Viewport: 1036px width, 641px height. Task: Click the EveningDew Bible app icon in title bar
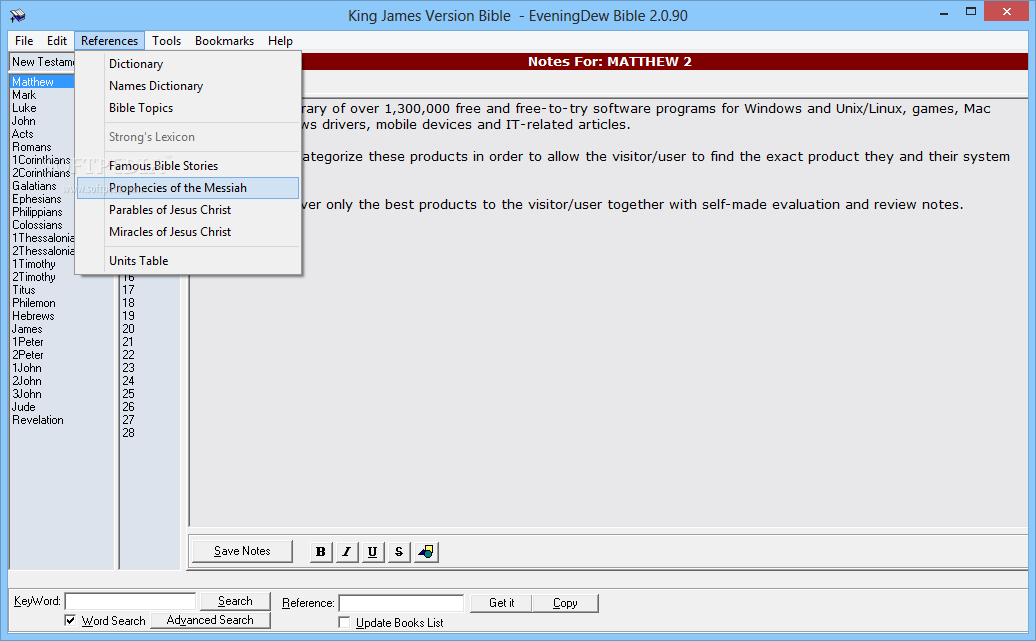[18, 15]
